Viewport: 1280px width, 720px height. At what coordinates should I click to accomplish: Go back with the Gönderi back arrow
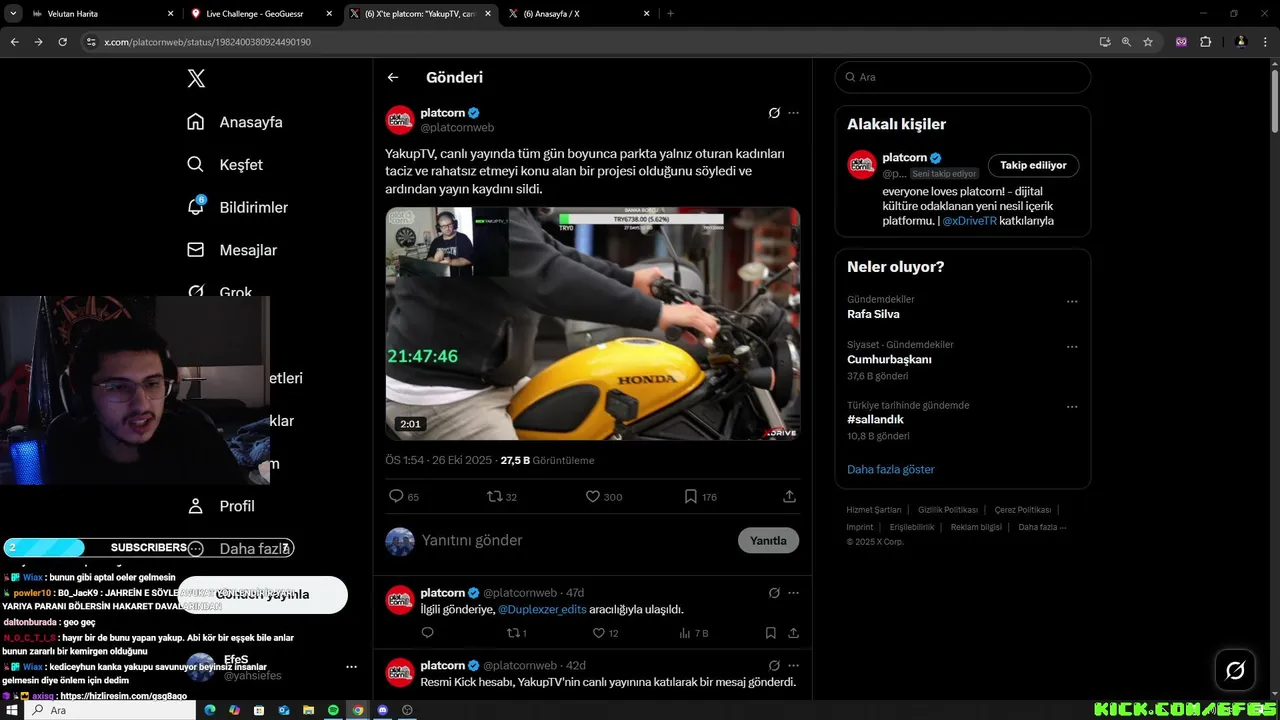click(x=393, y=77)
